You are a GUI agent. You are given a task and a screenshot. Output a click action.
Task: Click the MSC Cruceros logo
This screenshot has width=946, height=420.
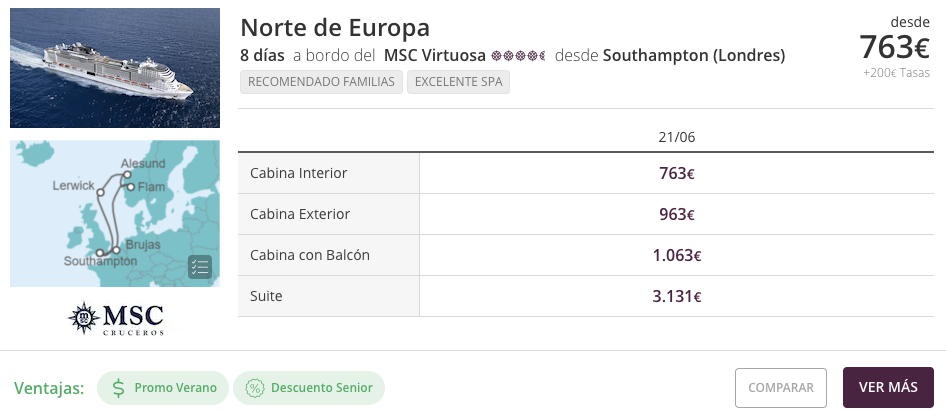pos(115,318)
